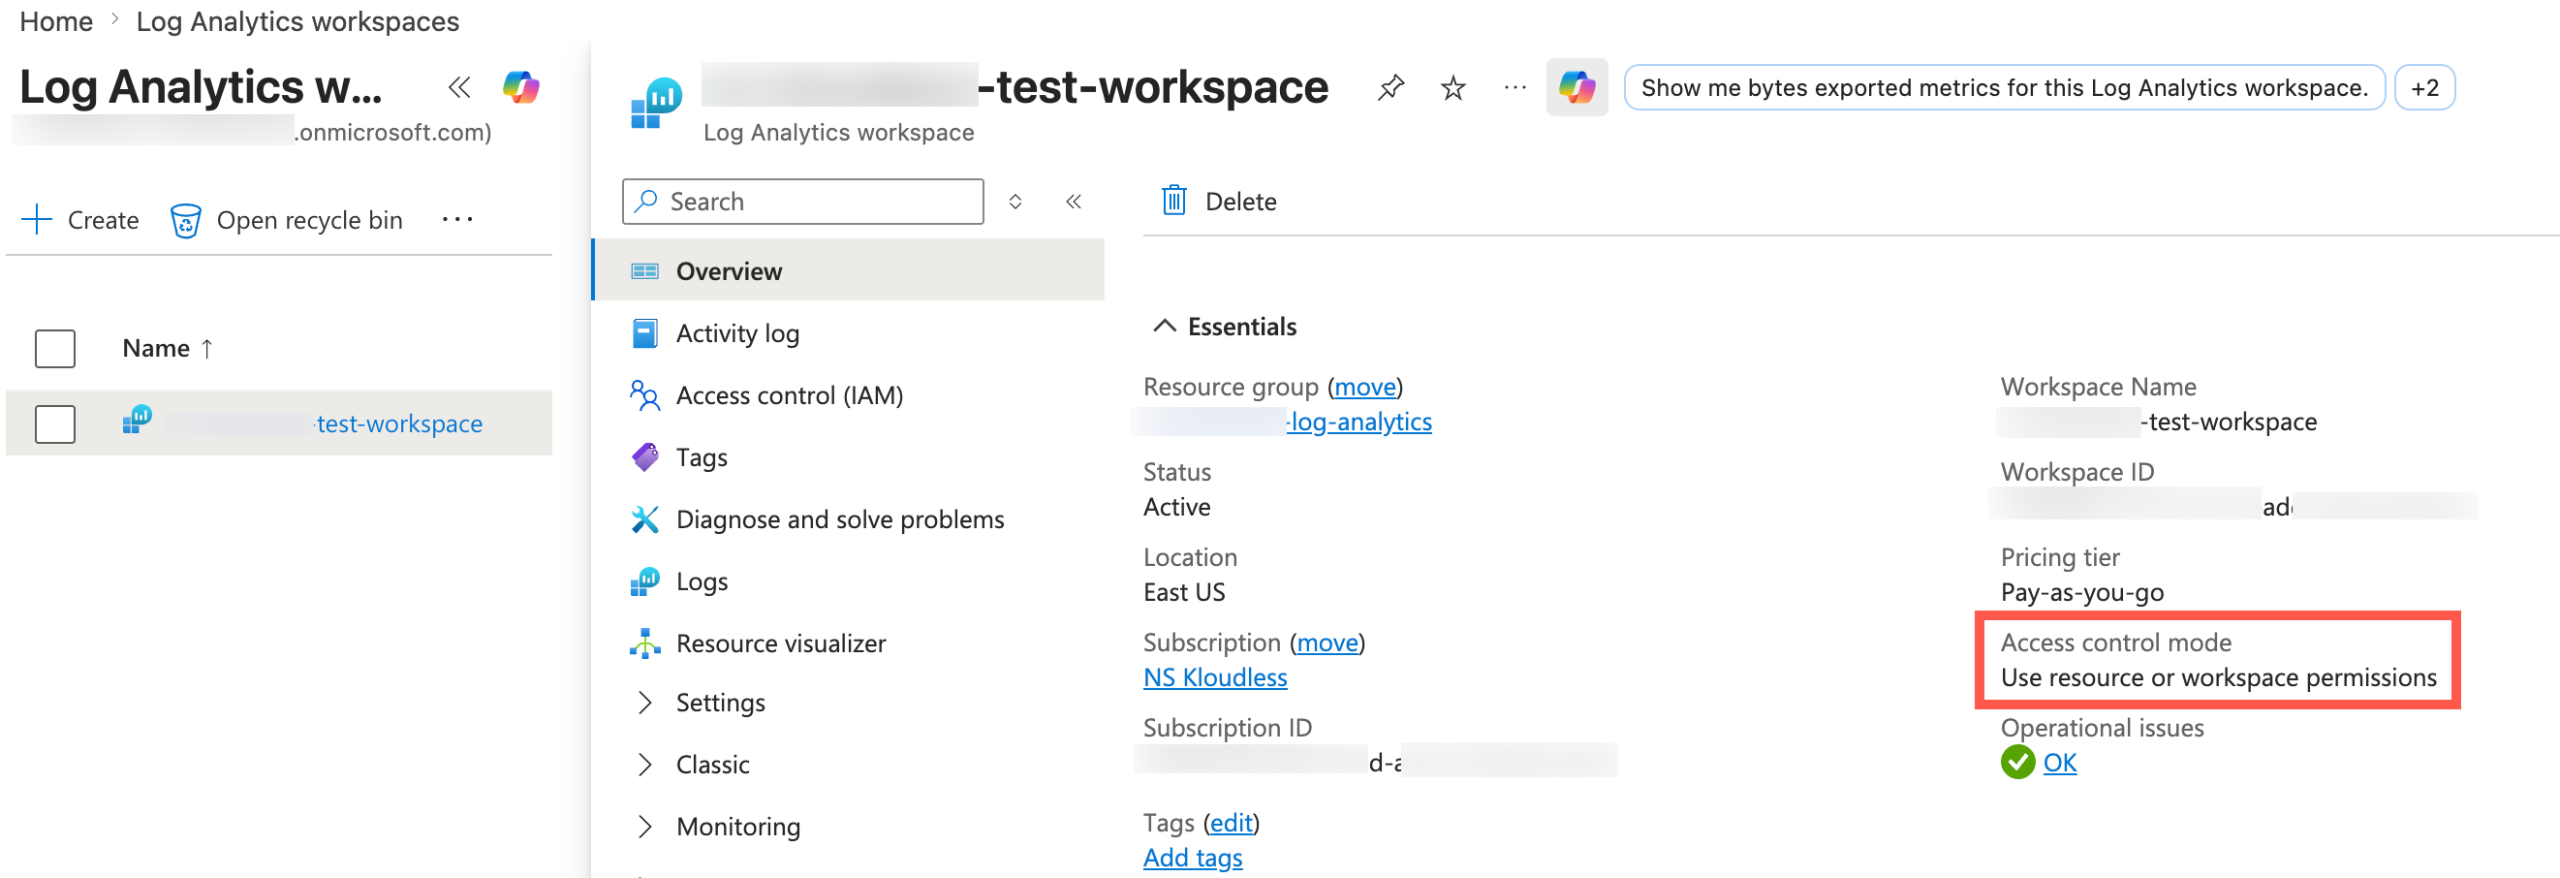The image size is (2560, 878).
Task: Expand the Settings menu group
Action: coord(645,703)
